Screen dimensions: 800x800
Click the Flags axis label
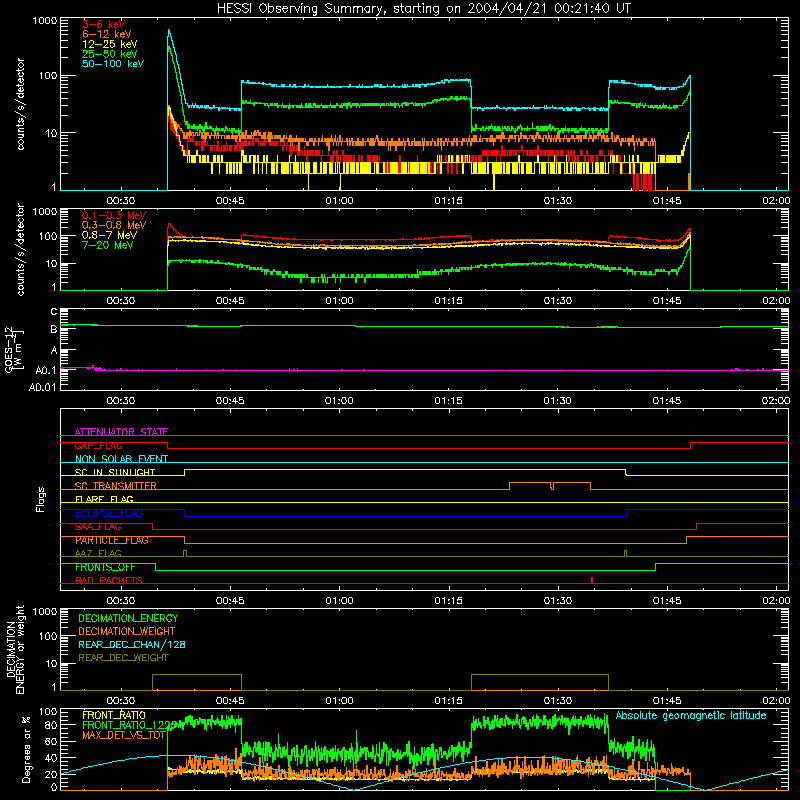41,499
